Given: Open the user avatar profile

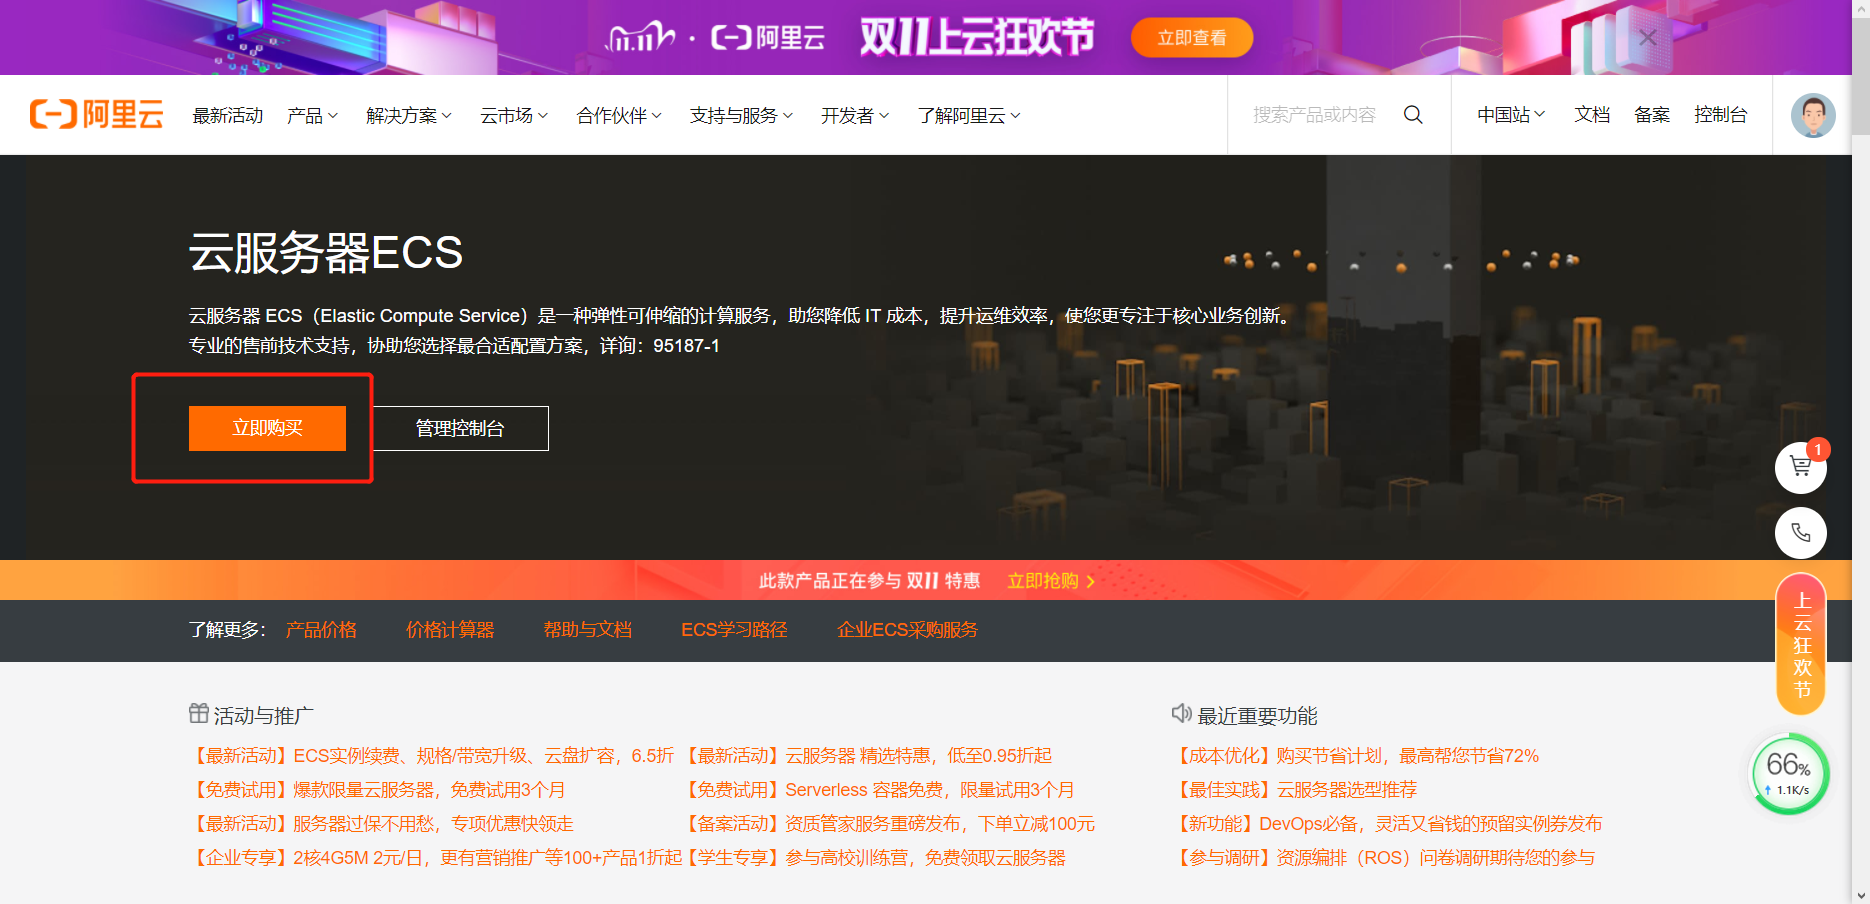Looking at the screenshot, I should click(1813, 115).
